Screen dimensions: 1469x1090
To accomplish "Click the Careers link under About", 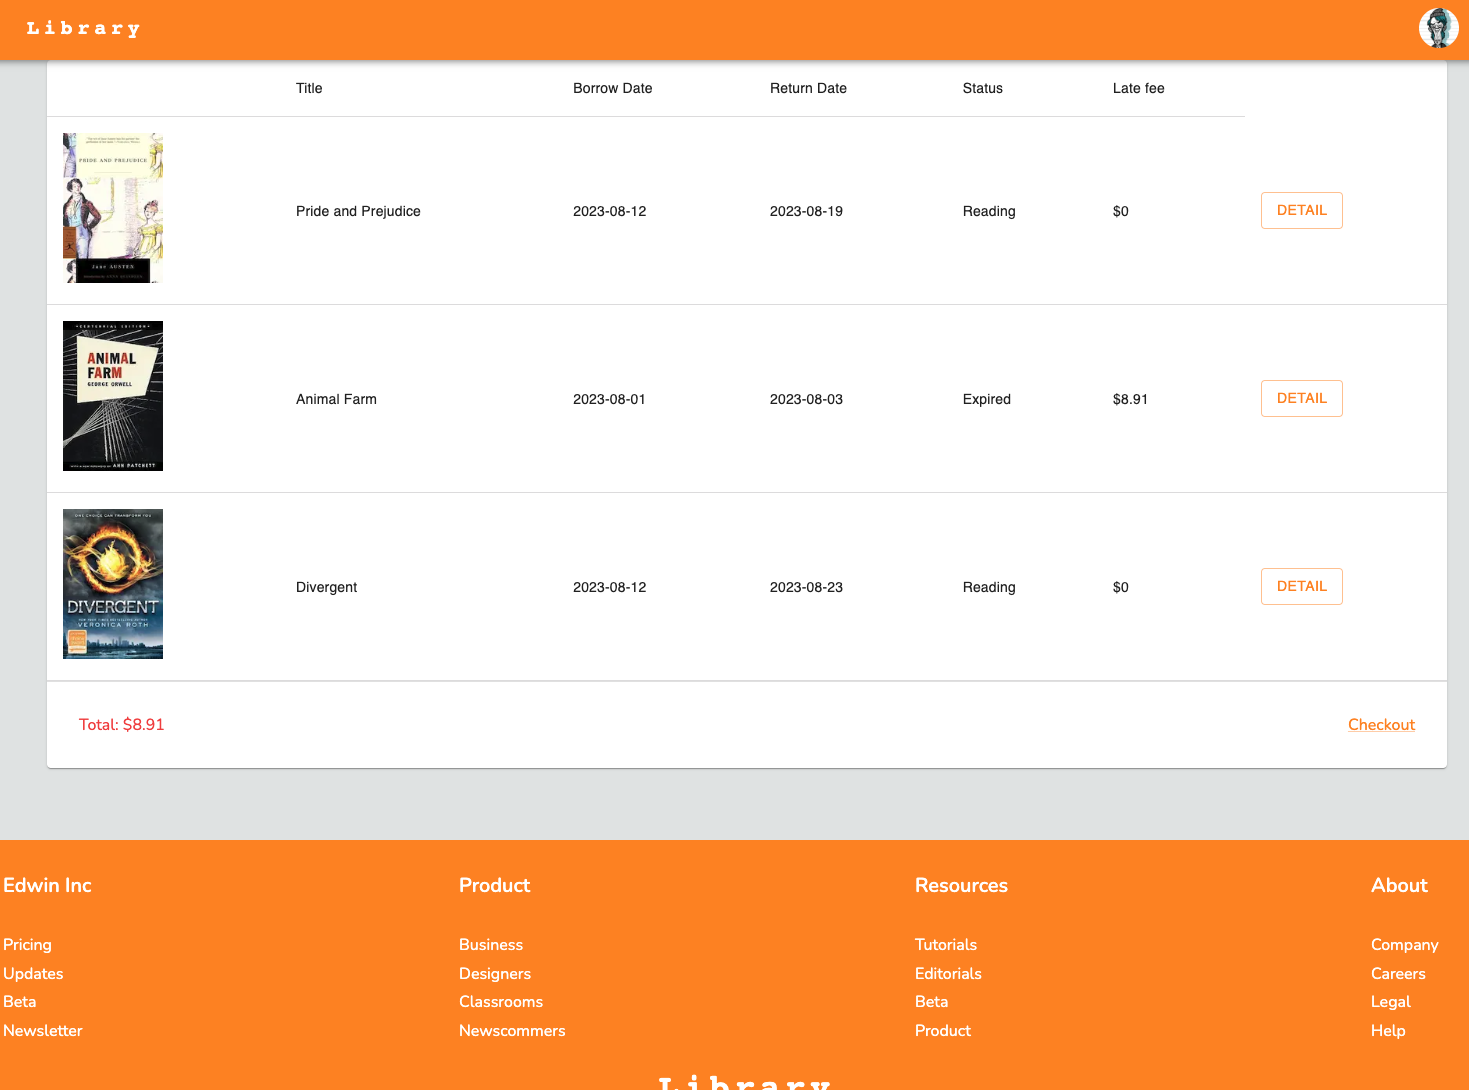I will (1397, 973).
